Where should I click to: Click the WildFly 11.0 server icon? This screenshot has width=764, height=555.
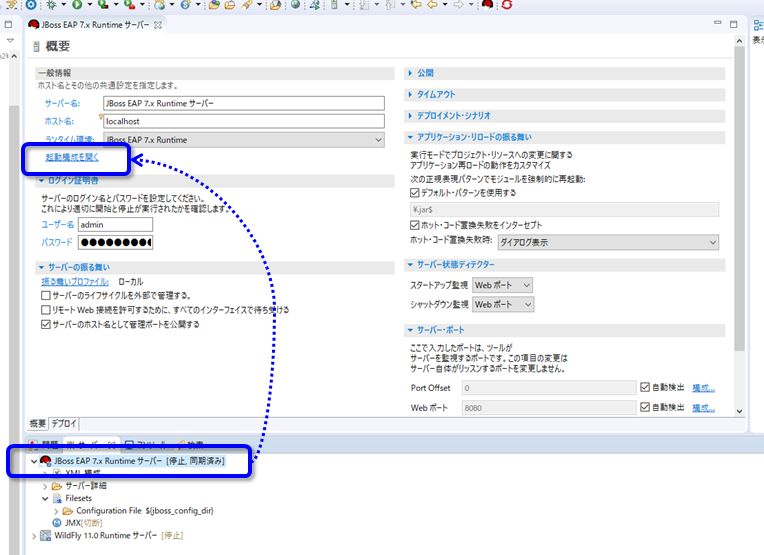(45, 536)
